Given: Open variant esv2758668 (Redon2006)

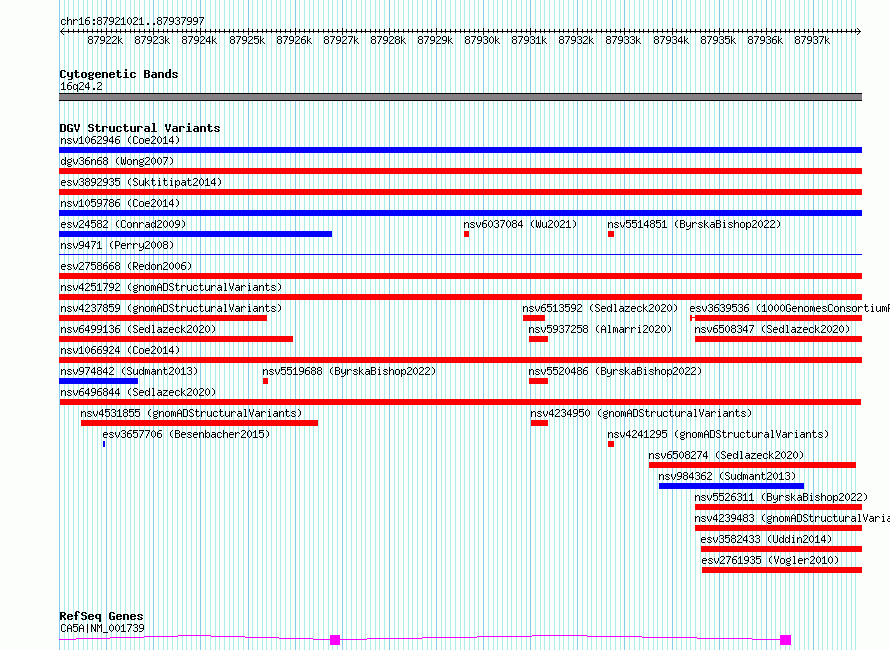Looking at the screenshot, I should 126,266.
